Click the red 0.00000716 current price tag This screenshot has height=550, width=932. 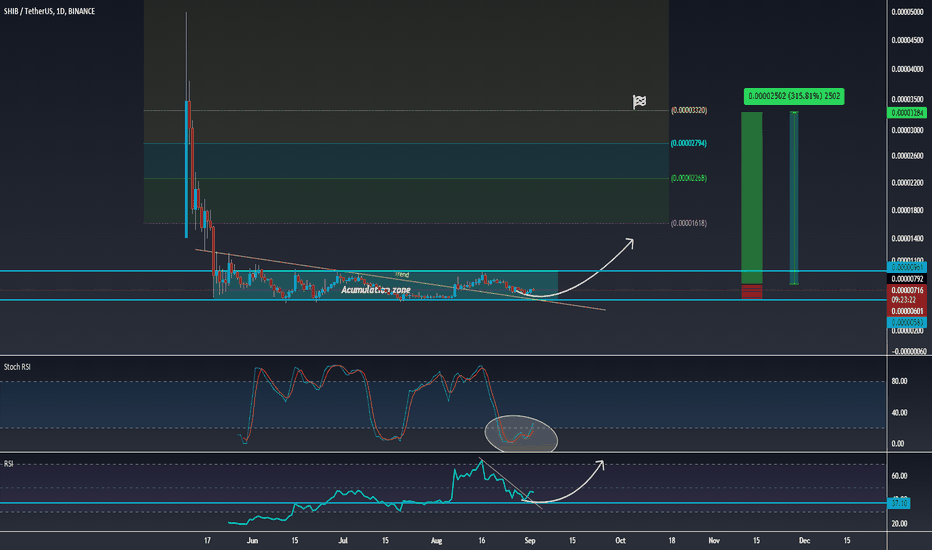[906, 290]
